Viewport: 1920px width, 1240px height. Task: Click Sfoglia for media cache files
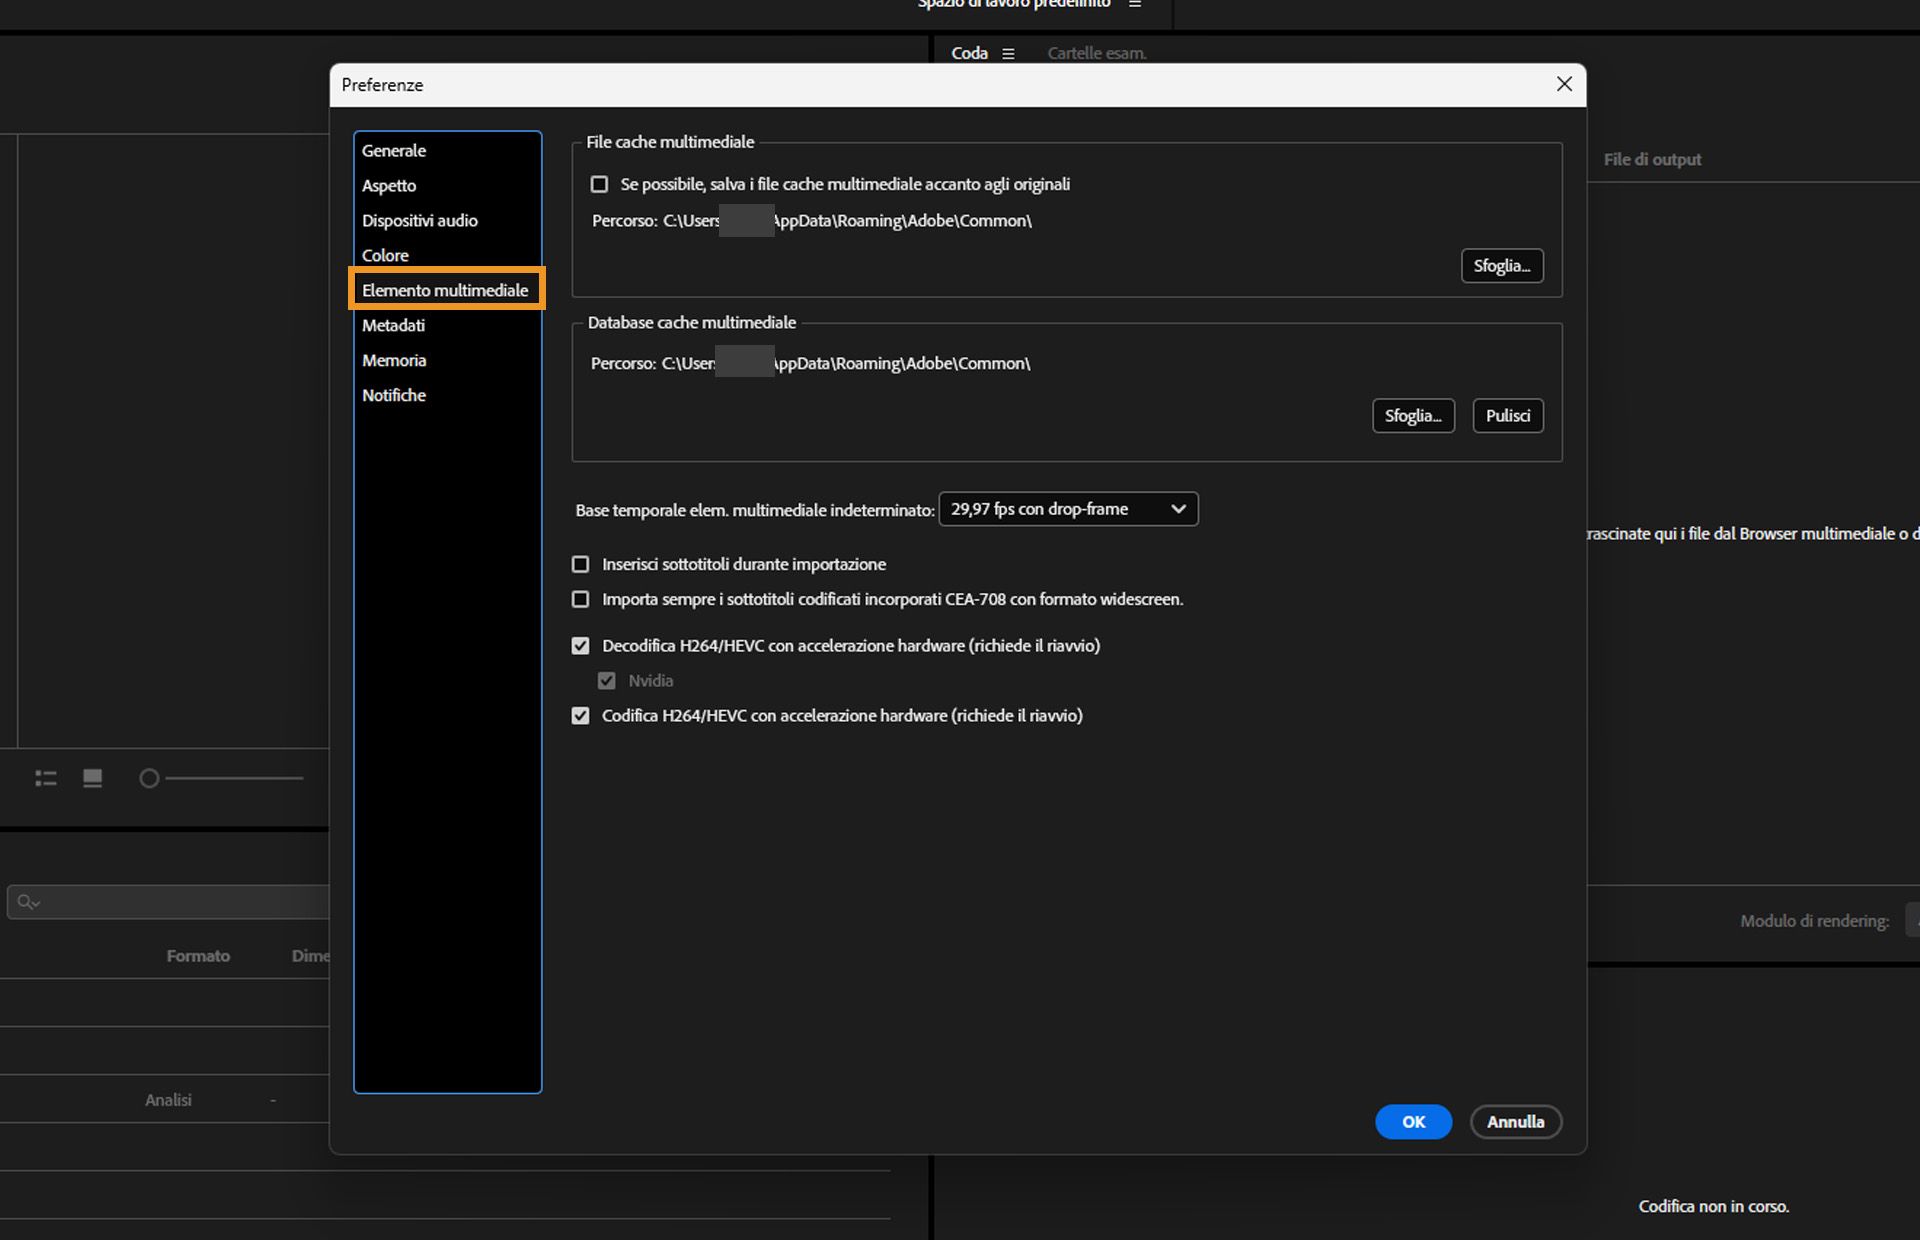[1501, 266]
